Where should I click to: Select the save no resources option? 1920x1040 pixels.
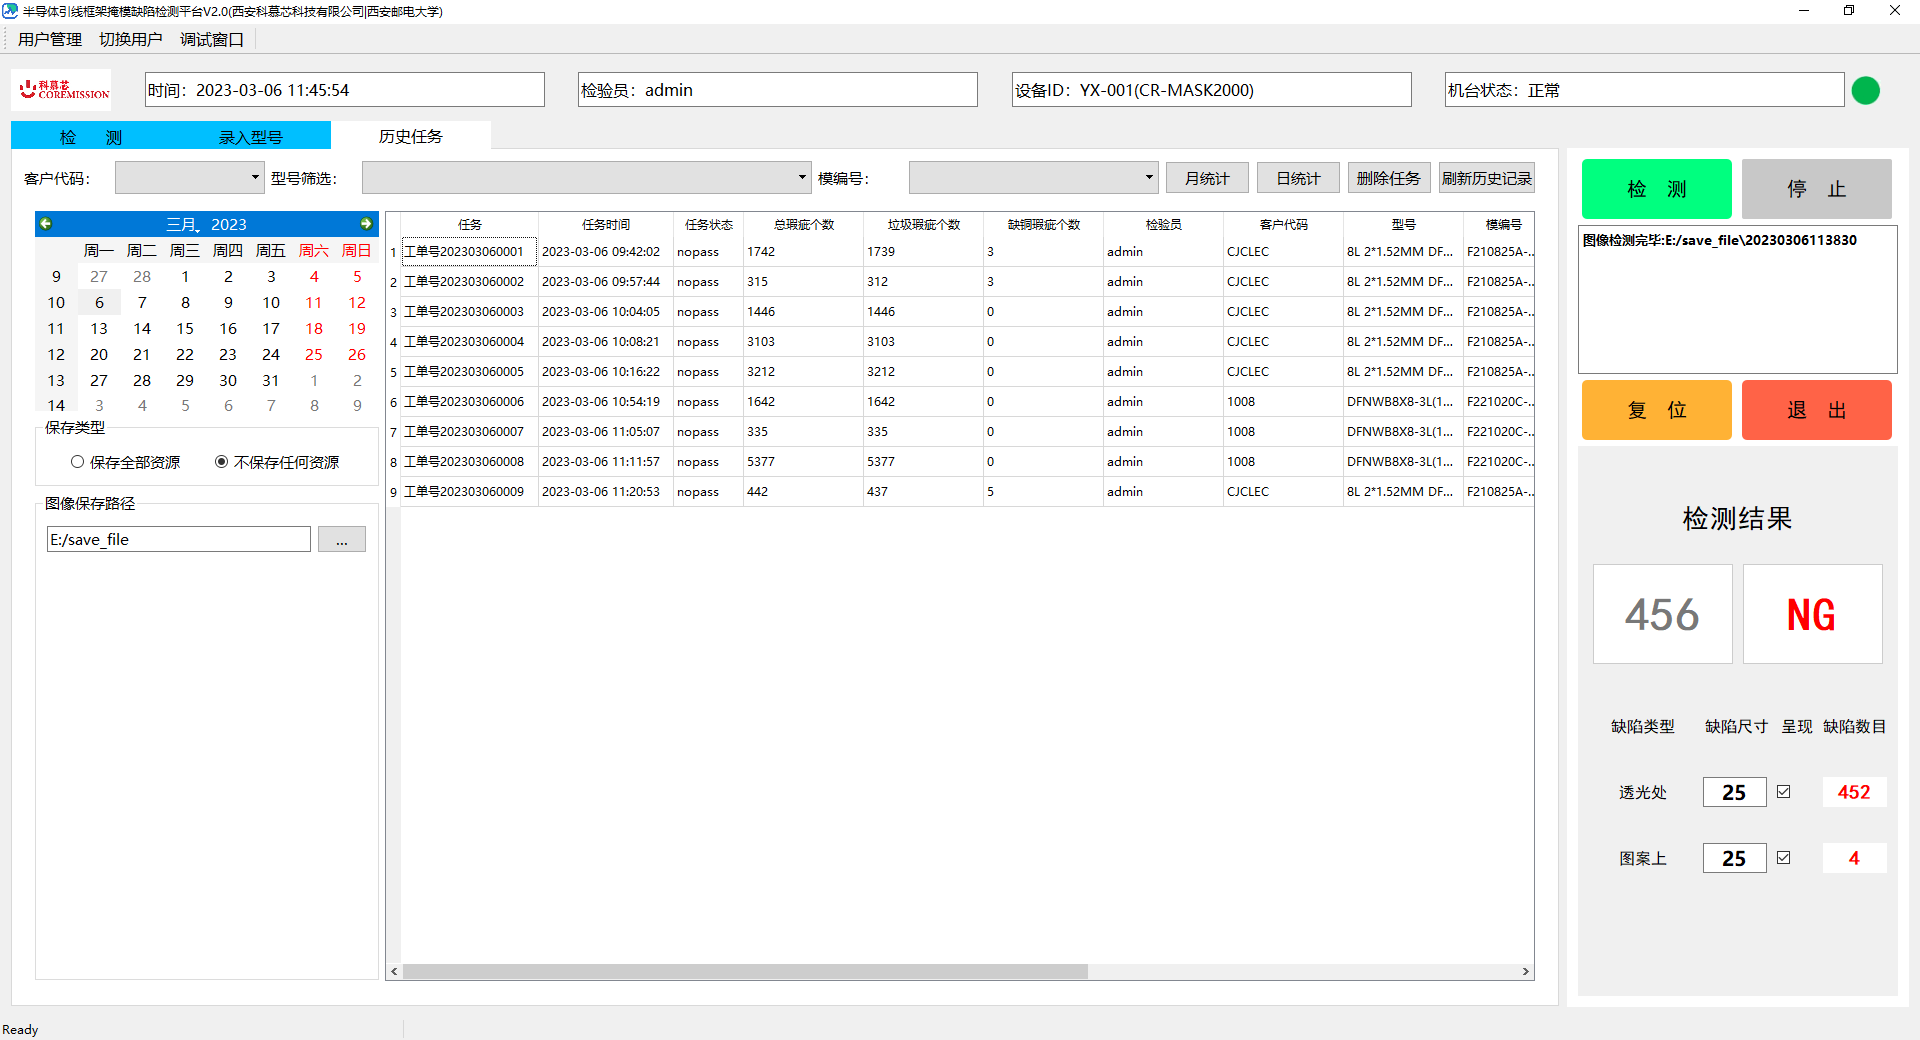pos(222,462)
